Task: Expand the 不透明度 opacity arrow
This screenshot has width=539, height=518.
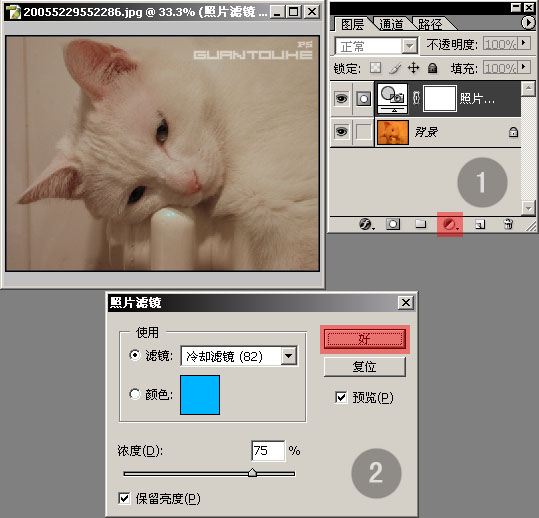Action: [524, 43]
